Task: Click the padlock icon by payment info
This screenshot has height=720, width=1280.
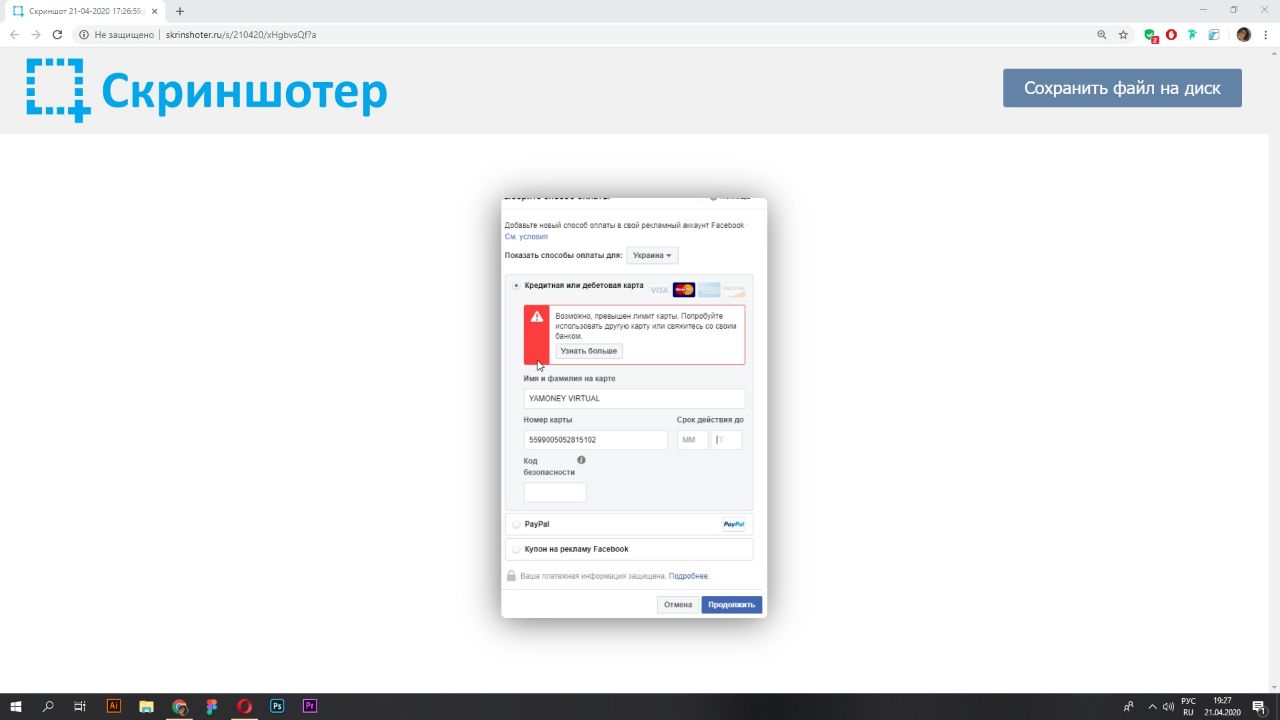Action: point(511,576)
